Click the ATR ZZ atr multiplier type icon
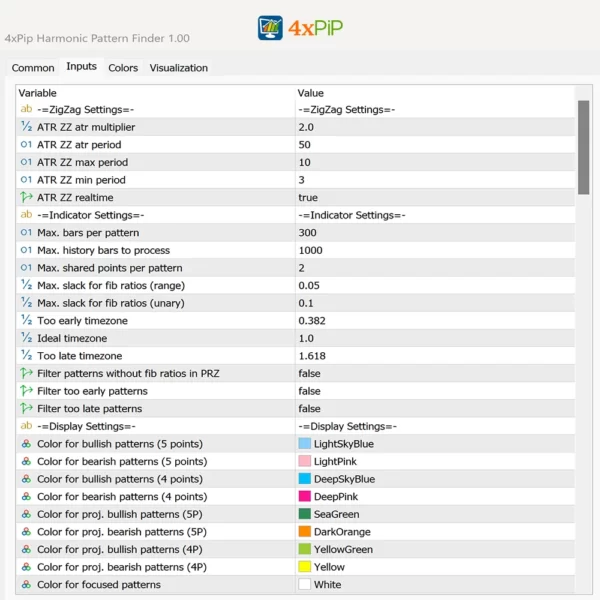This screenshot has width=600, height=600. (26, 127)
